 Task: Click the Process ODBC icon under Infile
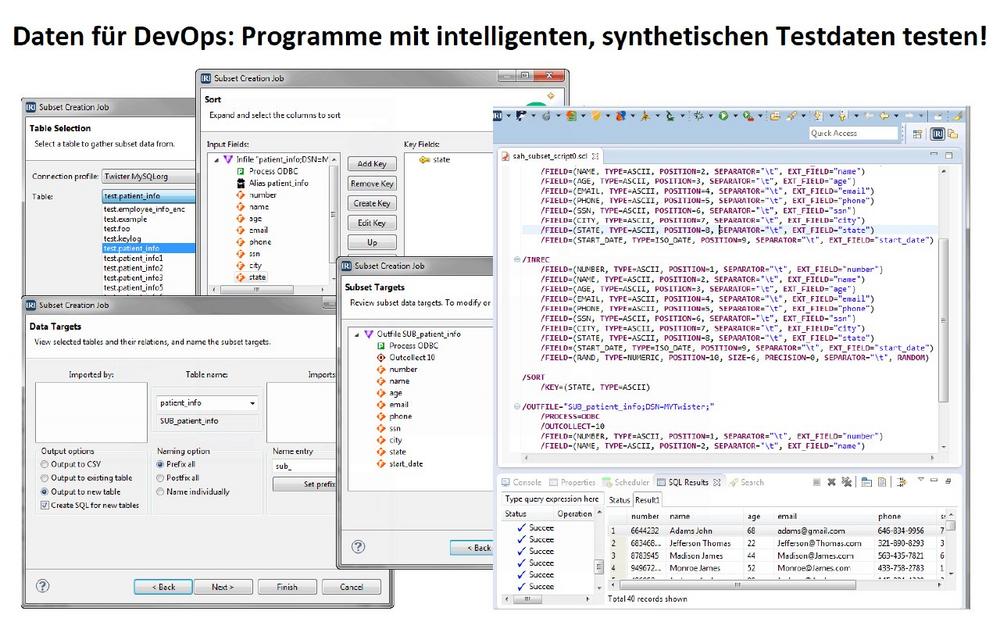(x=240, y=171)
